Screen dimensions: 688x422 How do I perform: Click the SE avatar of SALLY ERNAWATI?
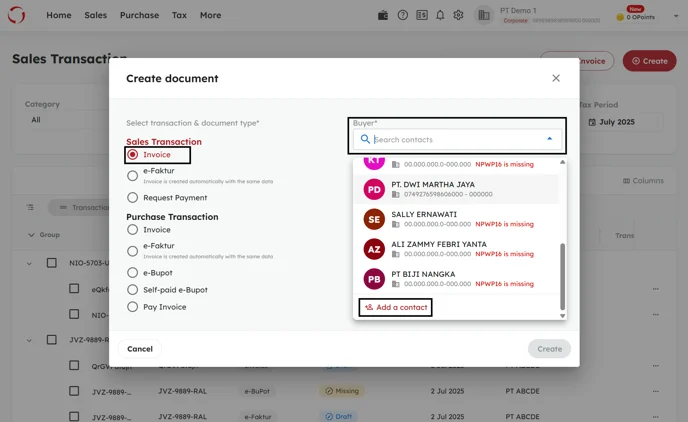(x=374, y=219)
